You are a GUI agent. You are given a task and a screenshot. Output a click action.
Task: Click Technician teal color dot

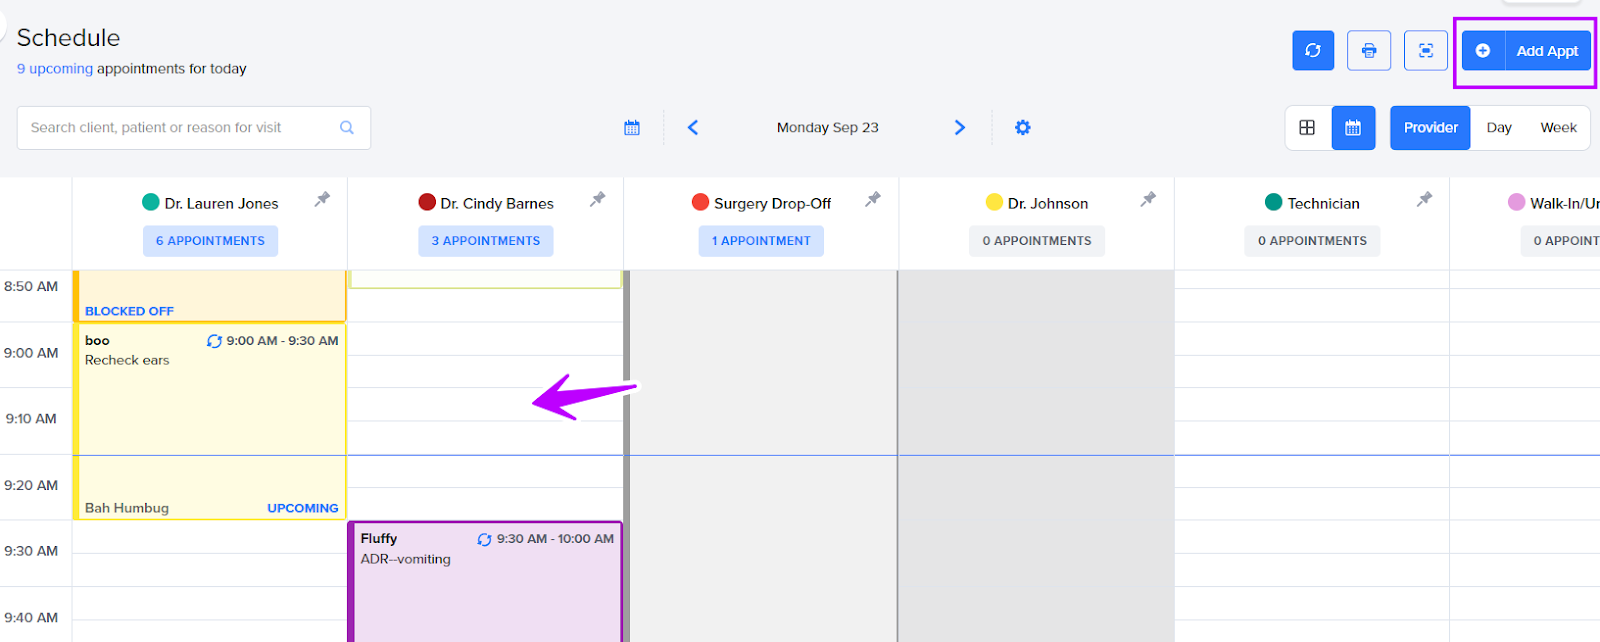click(1273, 202)
